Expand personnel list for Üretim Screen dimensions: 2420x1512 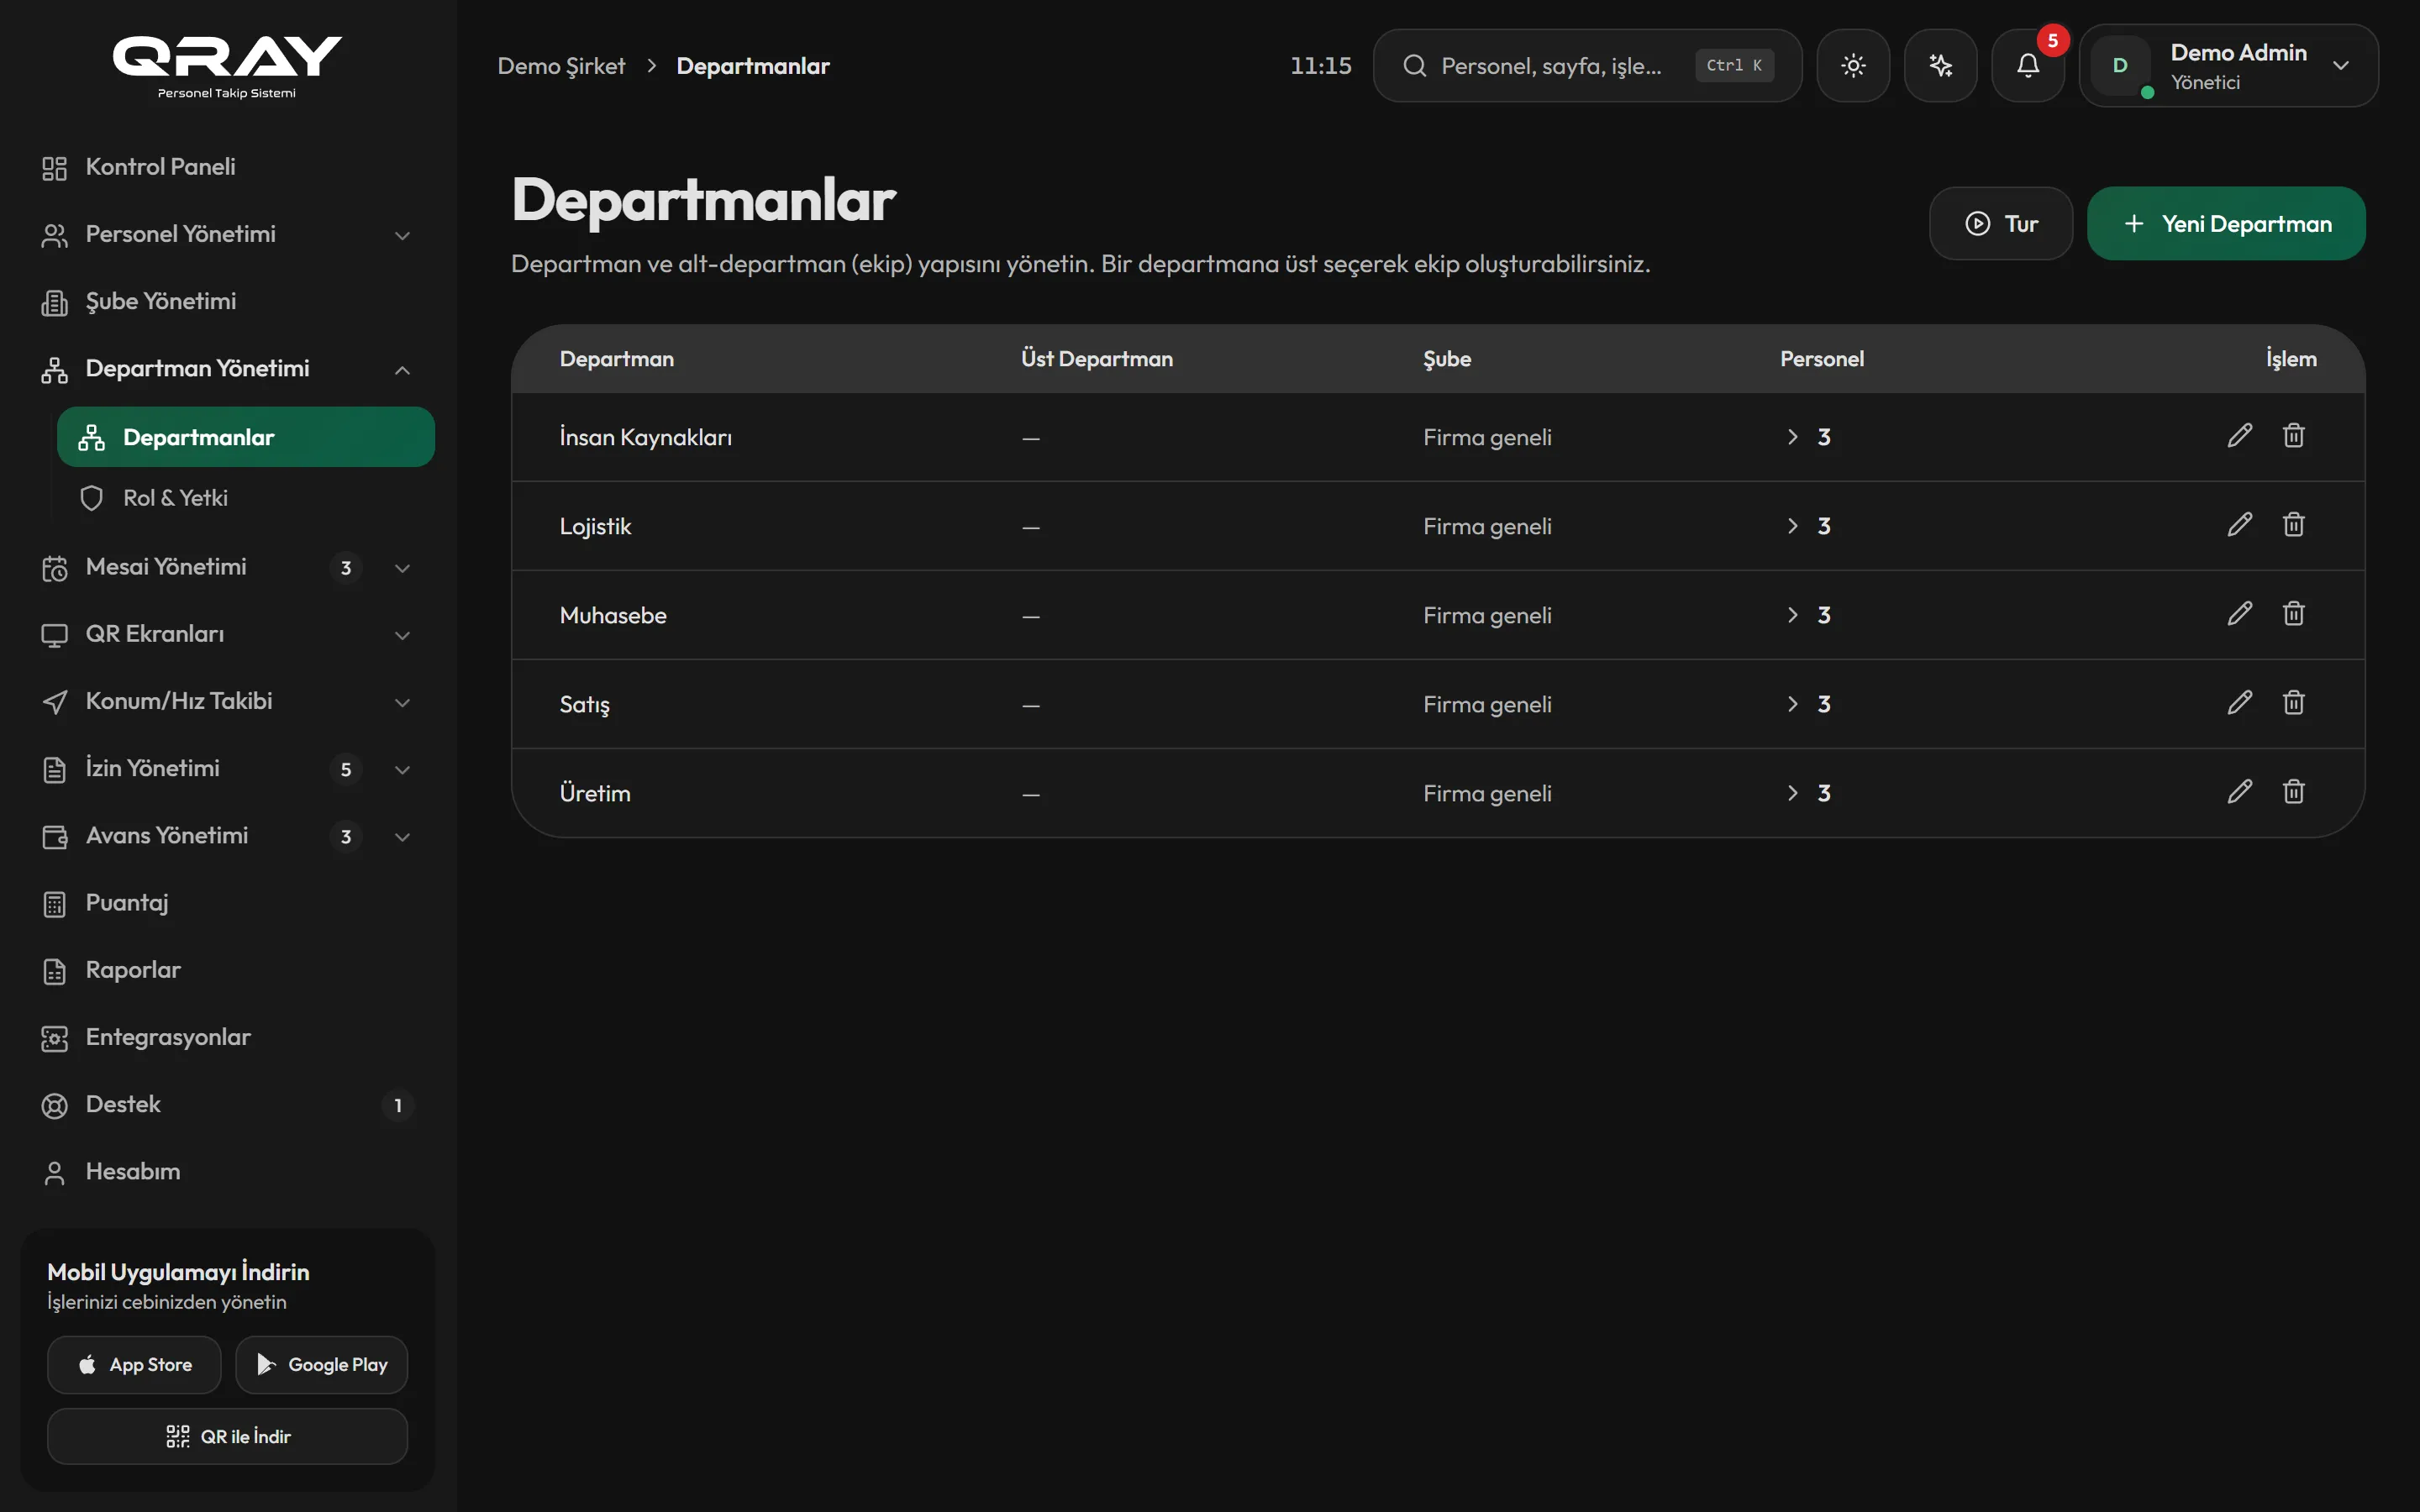click(x=1792, y=793)
